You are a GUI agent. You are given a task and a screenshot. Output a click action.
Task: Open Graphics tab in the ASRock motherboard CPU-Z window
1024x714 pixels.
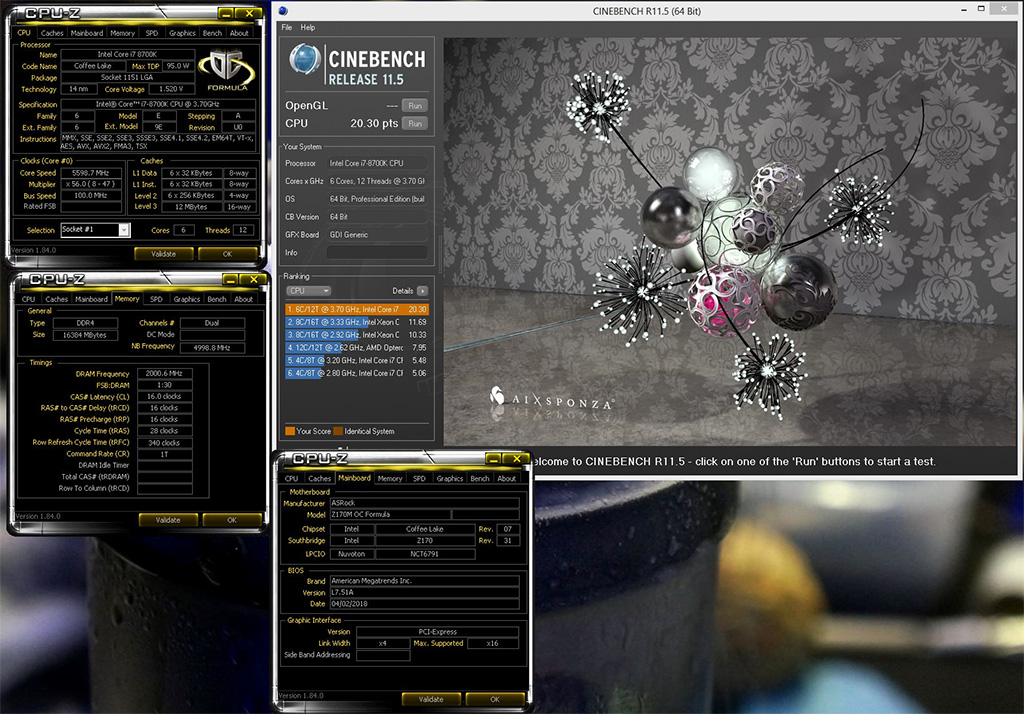(x=450, y=479)
